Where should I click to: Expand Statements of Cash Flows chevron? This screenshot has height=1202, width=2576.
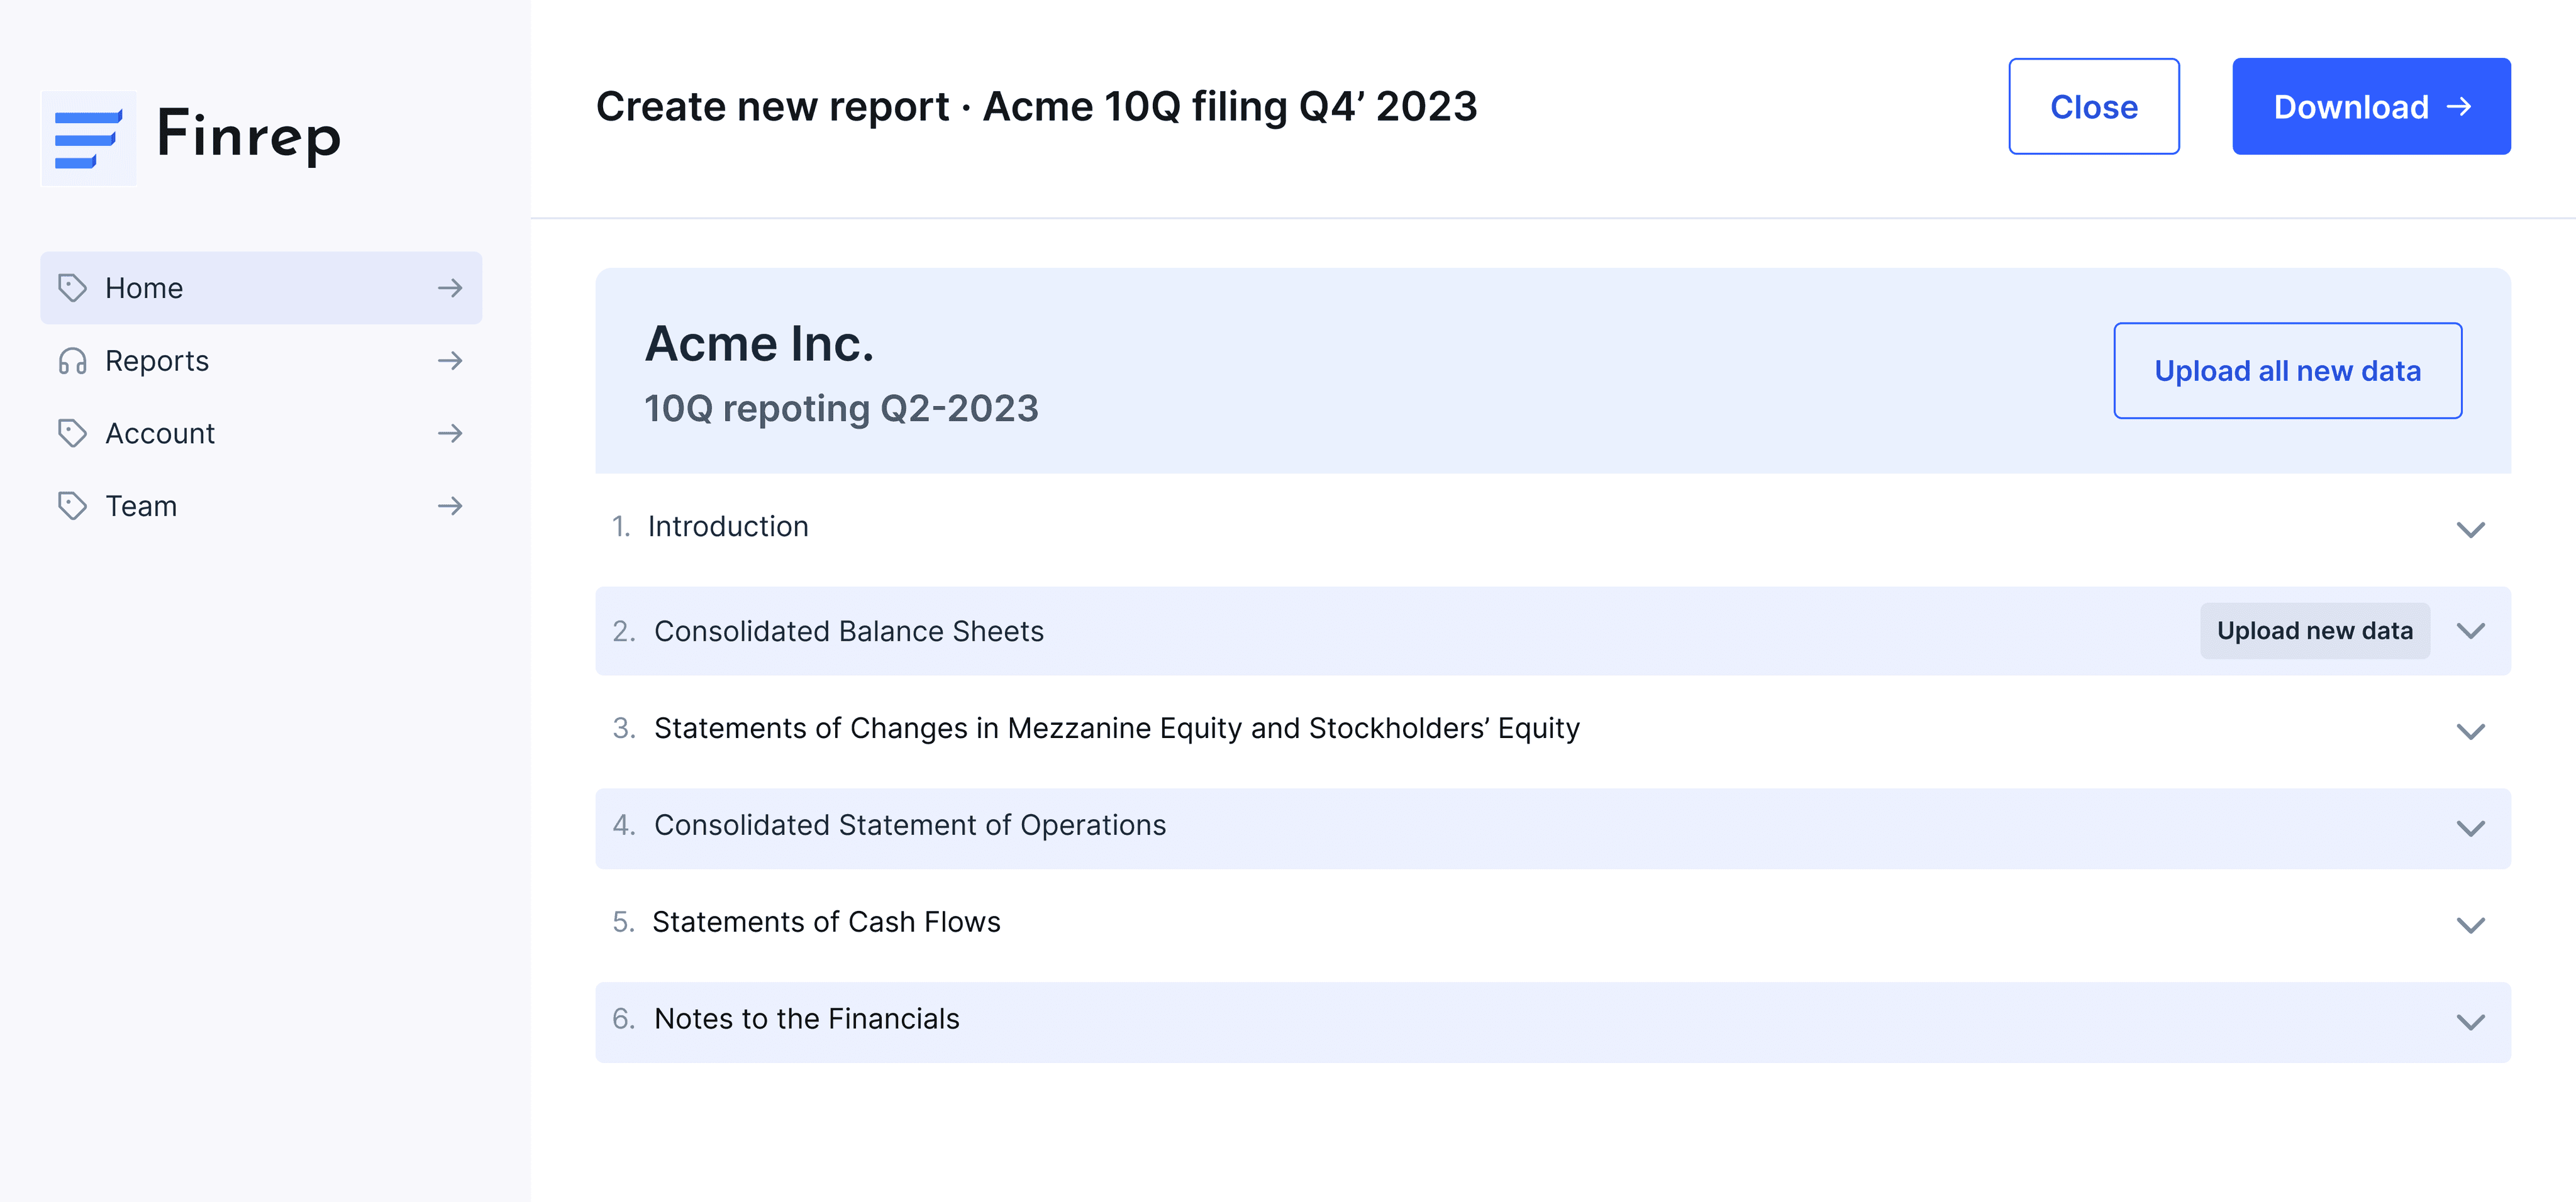click(x=2470, y=925)
